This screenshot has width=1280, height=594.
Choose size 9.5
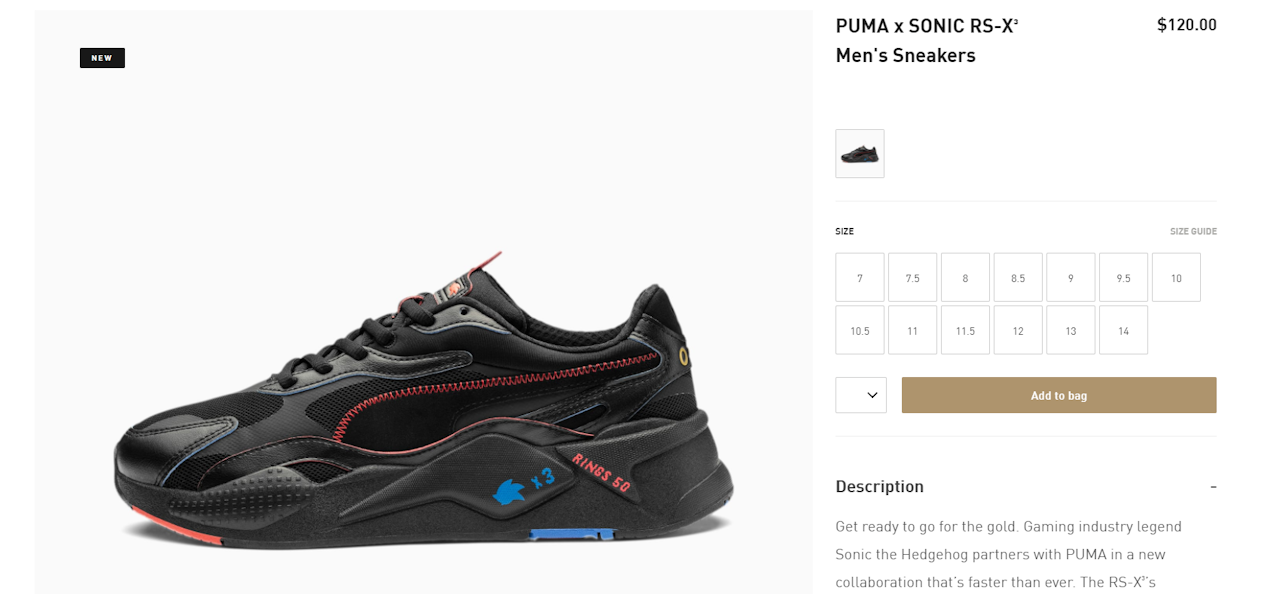[1123, 277]
